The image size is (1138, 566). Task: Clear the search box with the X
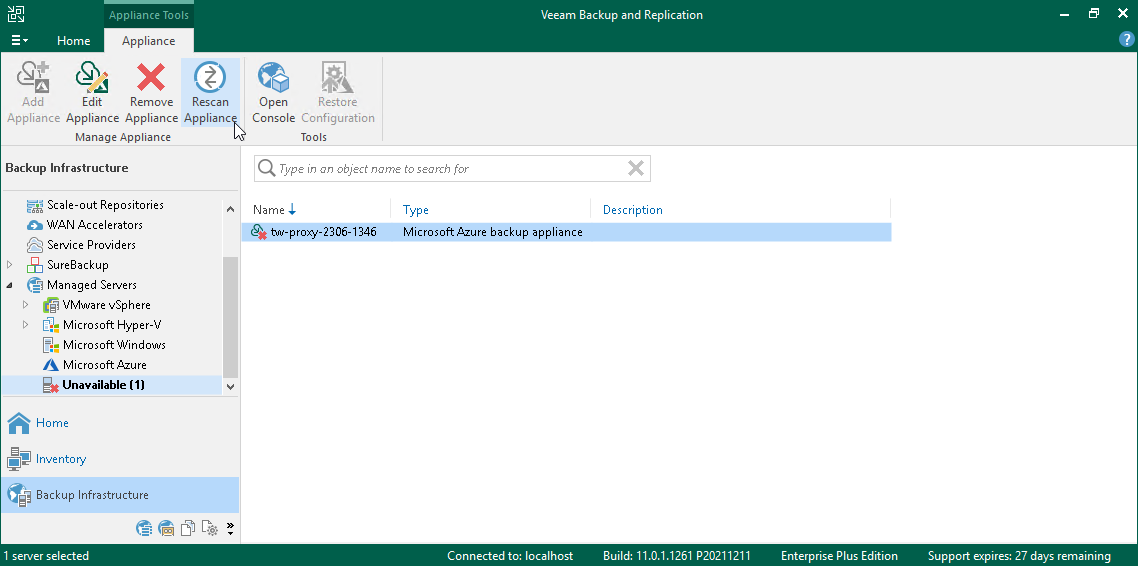[636, 168]
